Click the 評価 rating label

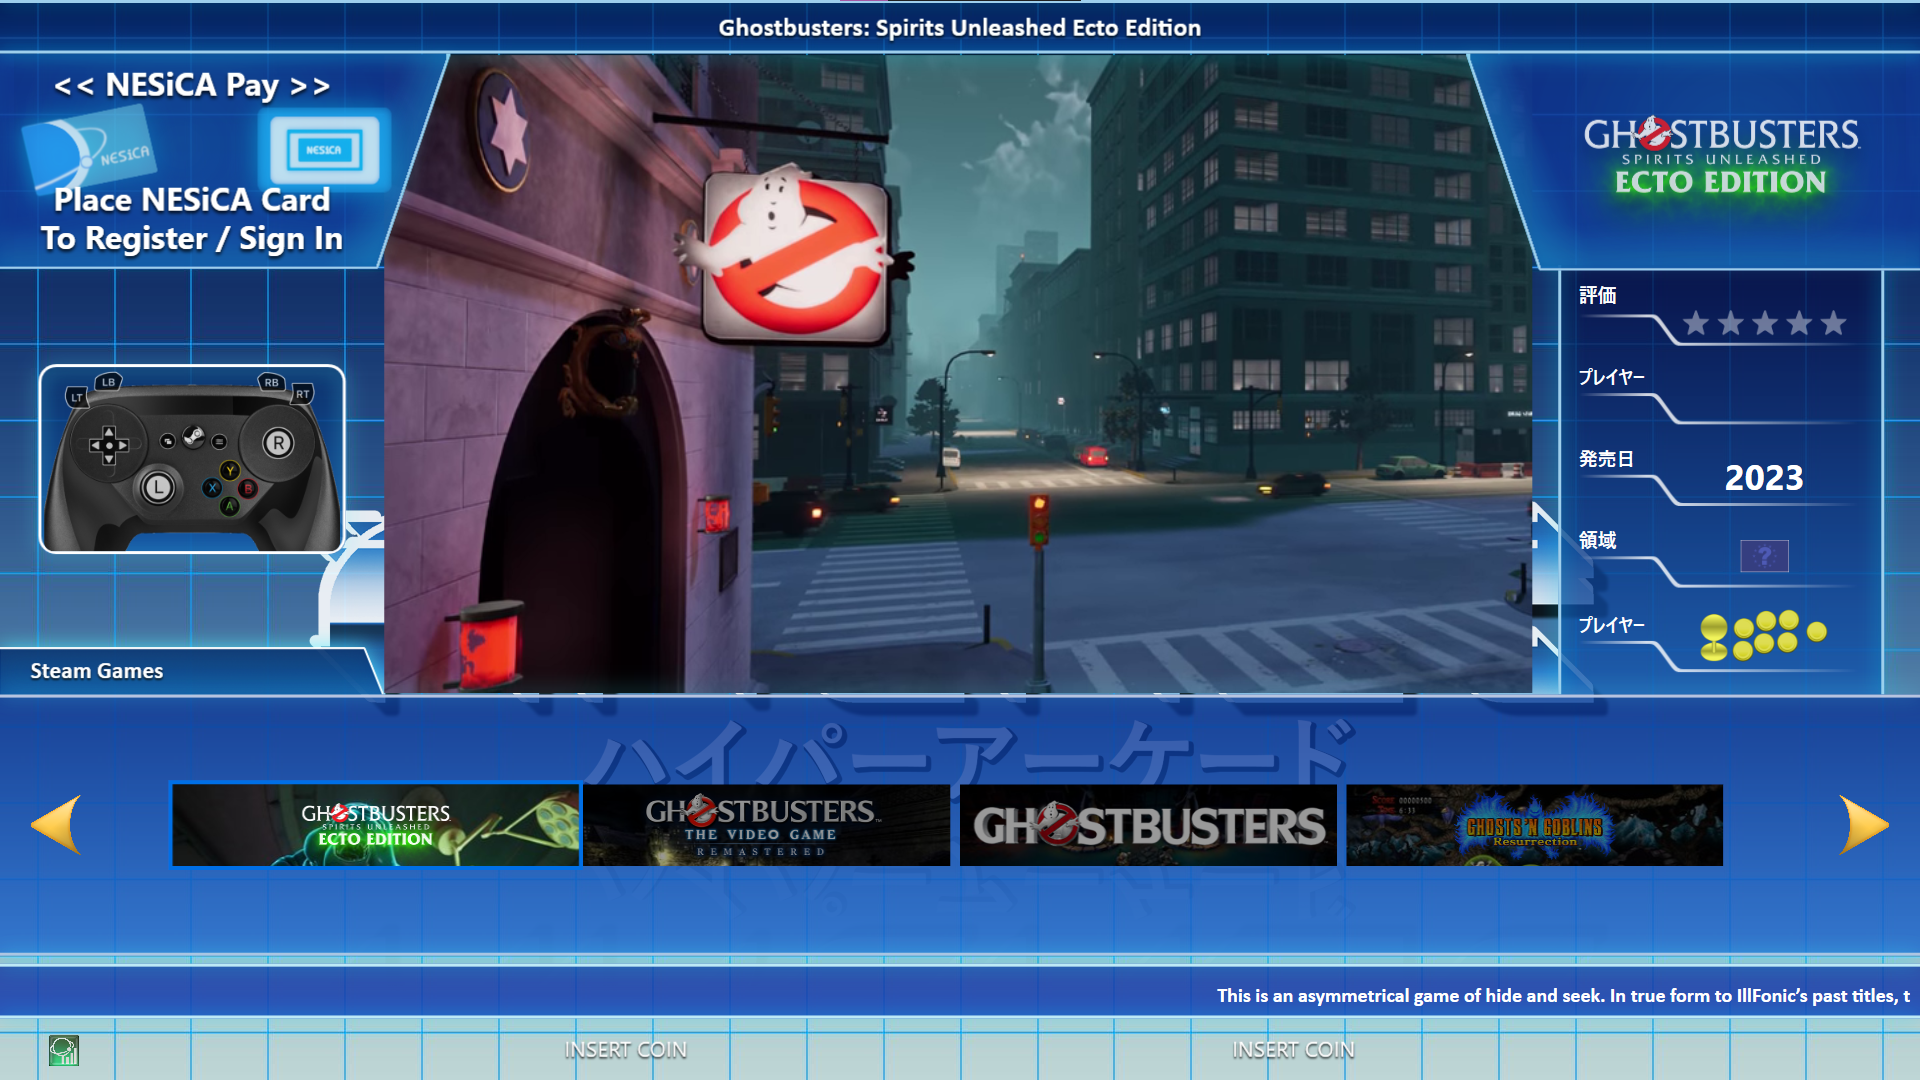(1598, 295)
